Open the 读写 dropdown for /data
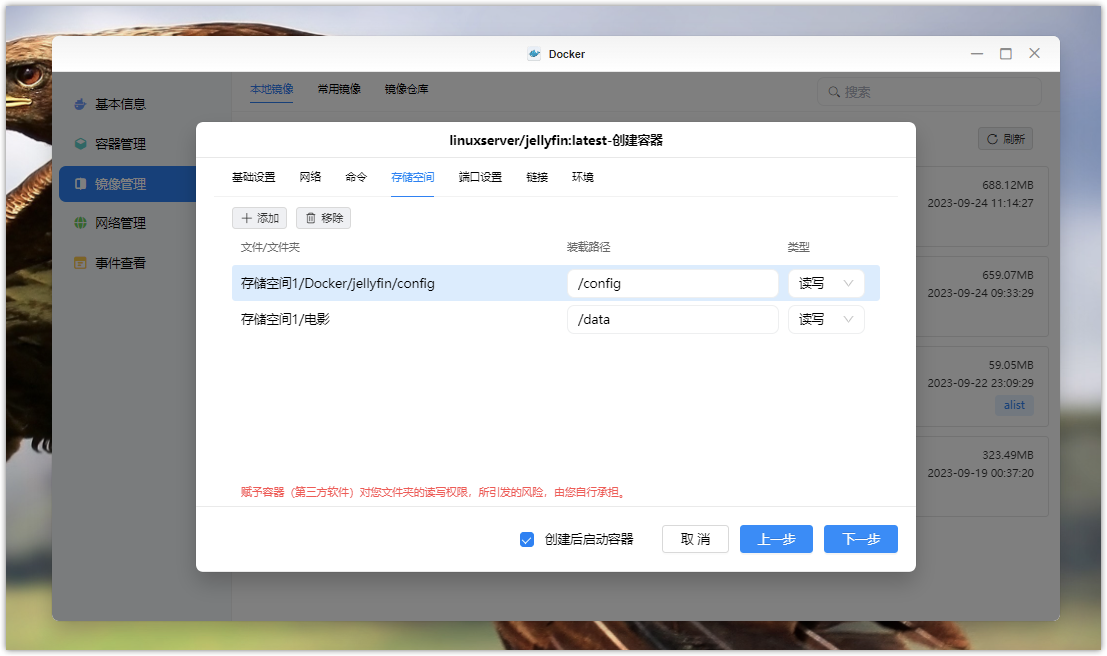 (x=826, y=320)
